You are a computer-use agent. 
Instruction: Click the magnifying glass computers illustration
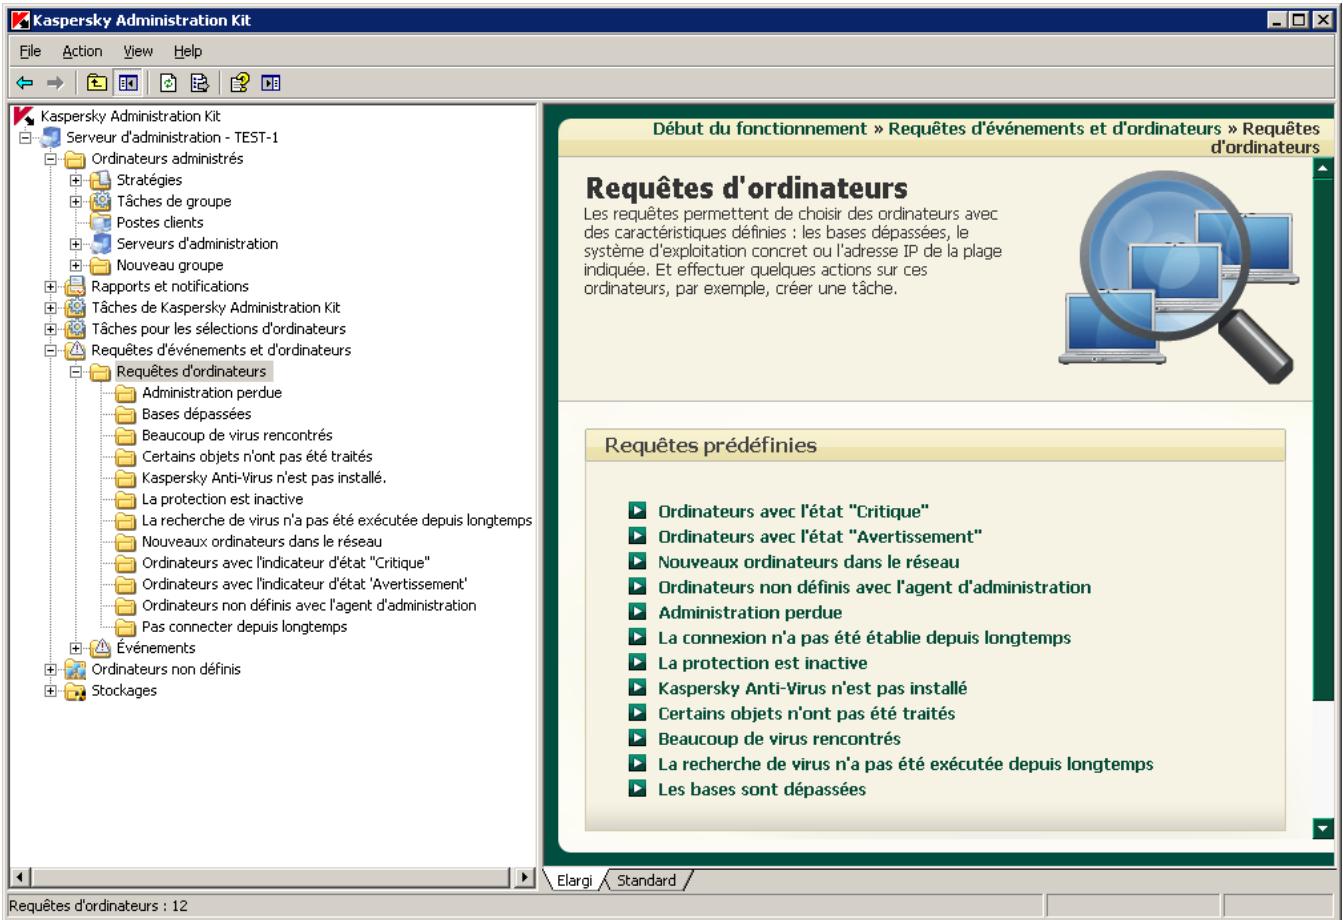click(x=1177, y=276)
